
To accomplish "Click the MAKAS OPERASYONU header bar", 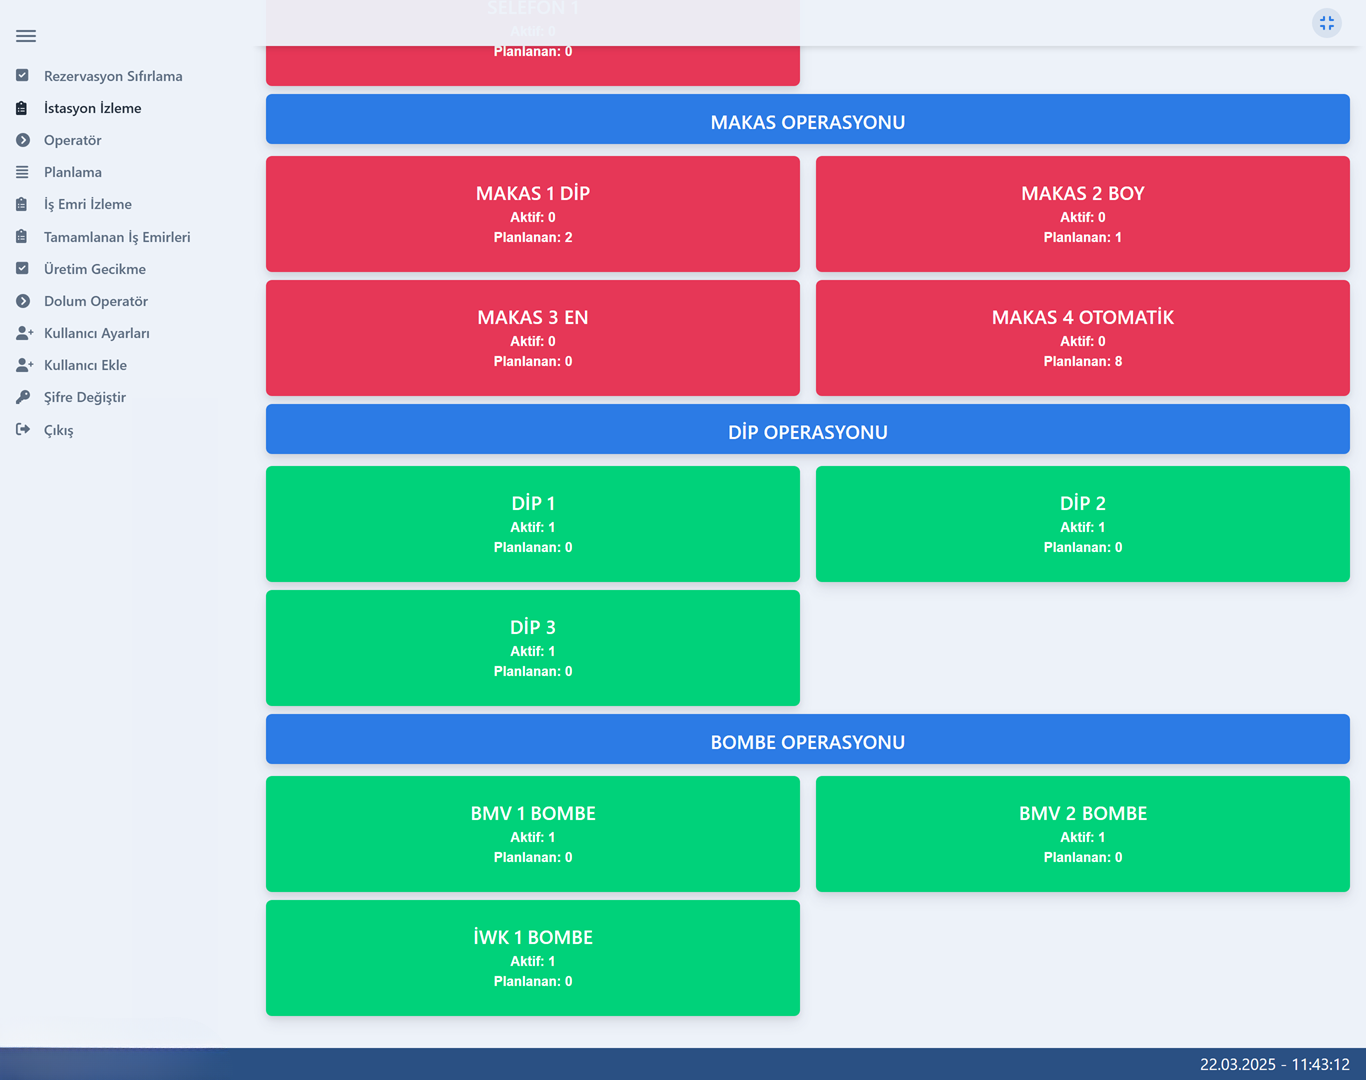I will (808, 120).
